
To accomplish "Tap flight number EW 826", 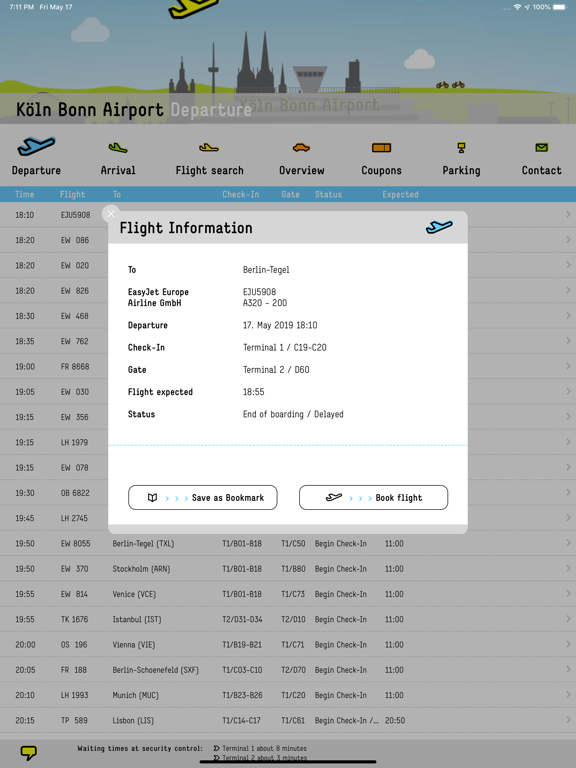I will [x=75, y=290].
